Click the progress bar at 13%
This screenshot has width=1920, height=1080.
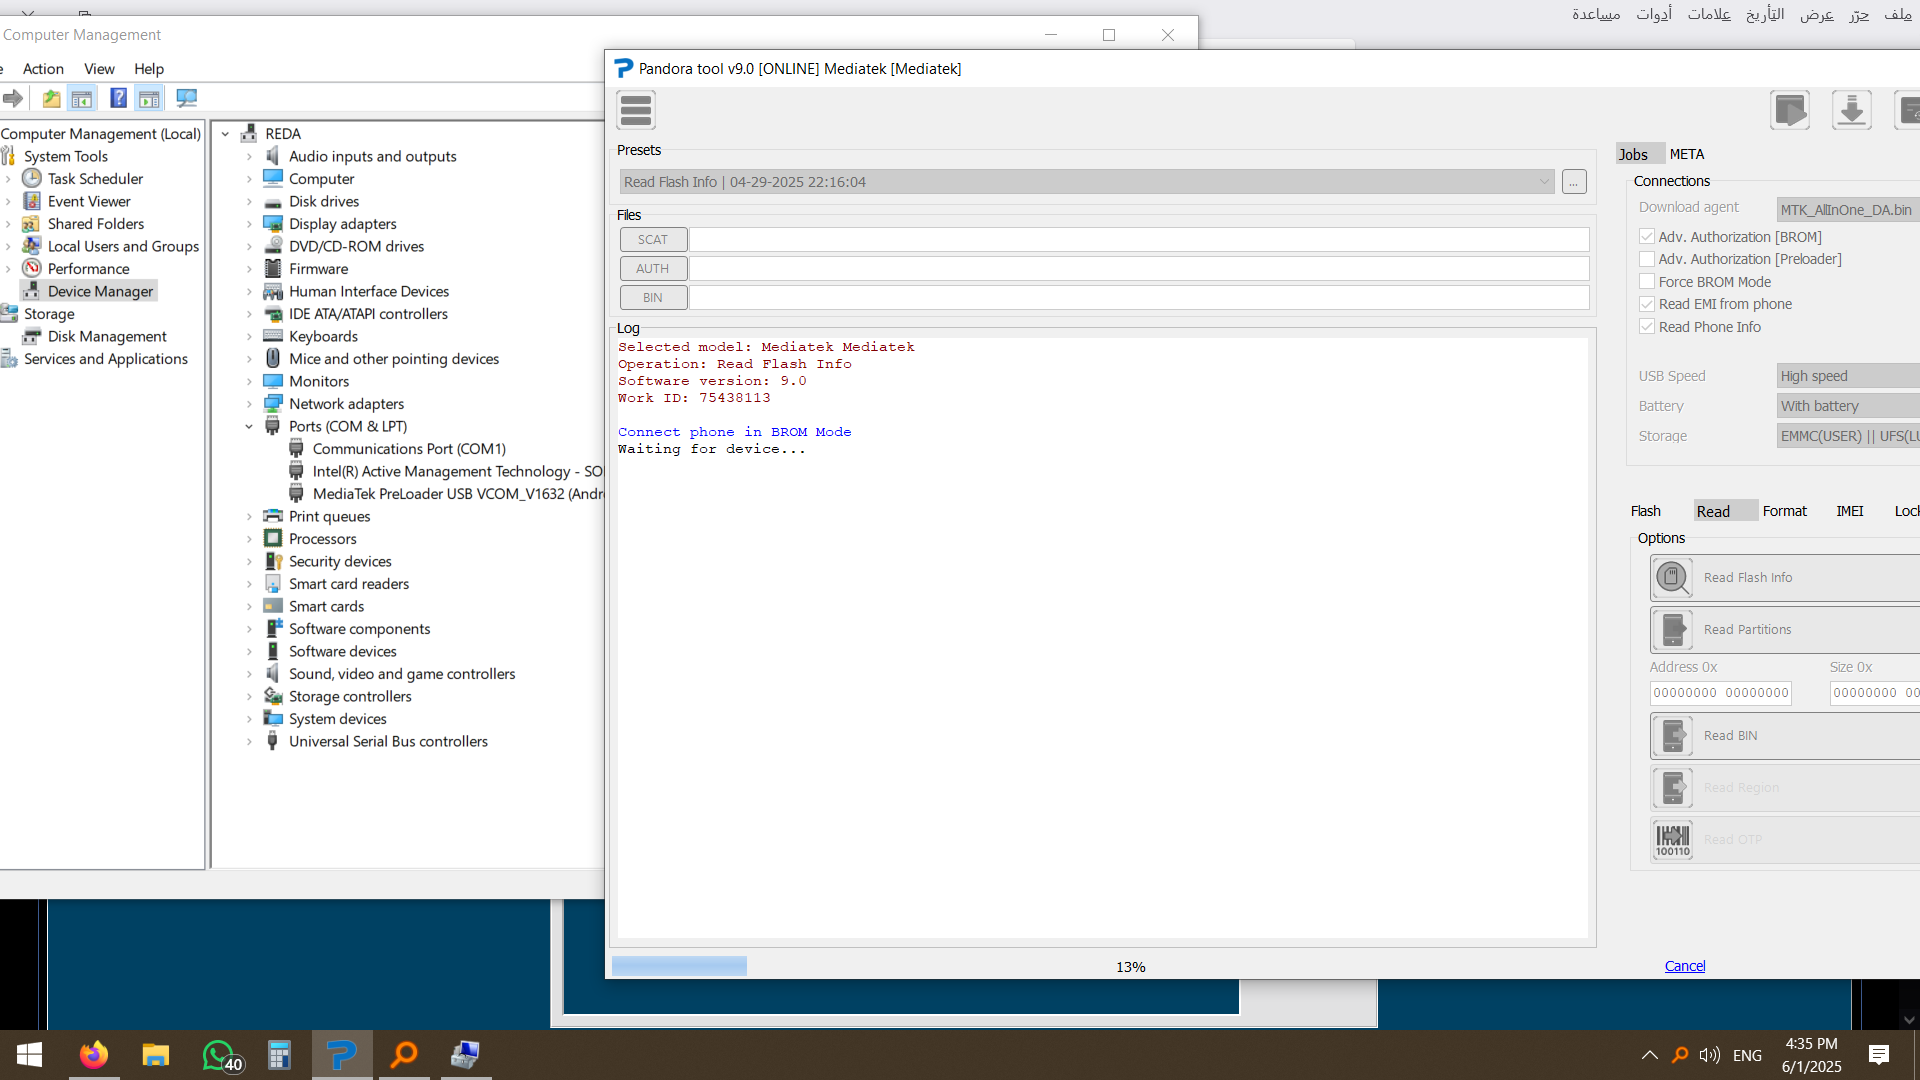pyautogui.click(x=1104, y=966)
